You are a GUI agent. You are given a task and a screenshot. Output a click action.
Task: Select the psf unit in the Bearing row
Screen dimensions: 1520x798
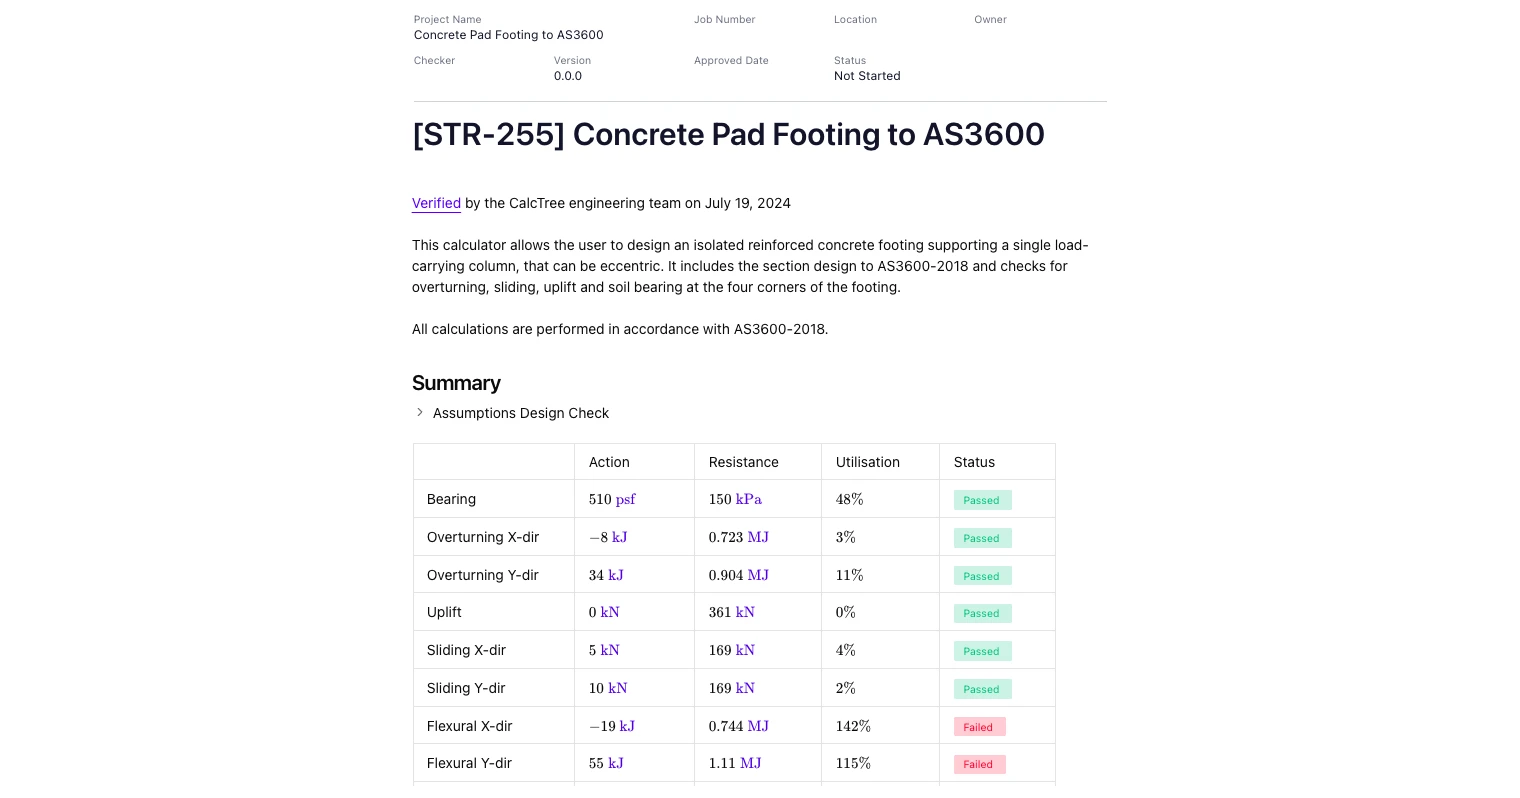pos(625,499)
